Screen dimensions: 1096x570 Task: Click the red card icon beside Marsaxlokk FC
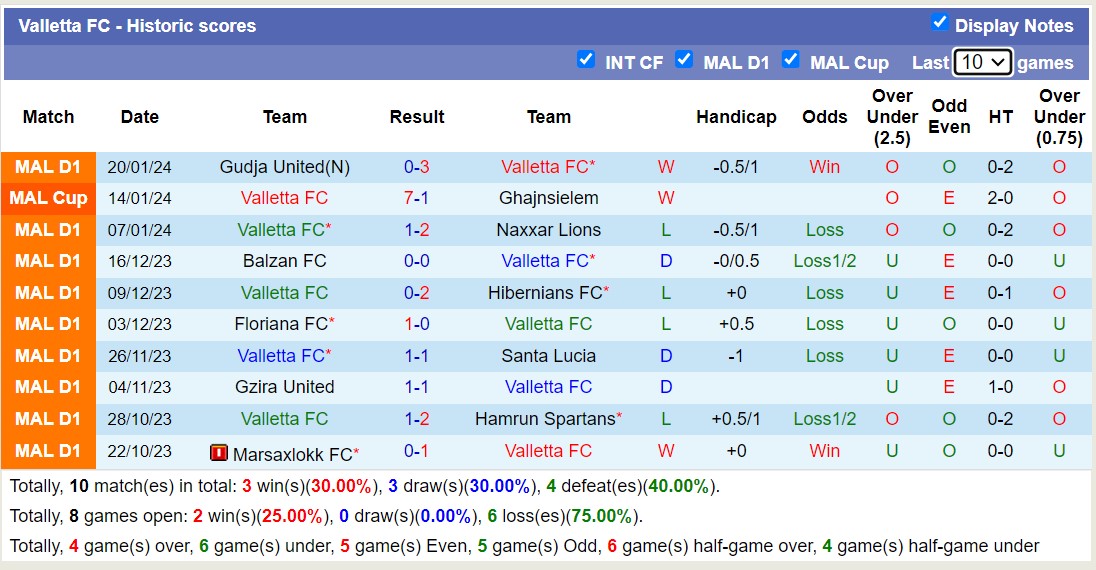[219, 453]
